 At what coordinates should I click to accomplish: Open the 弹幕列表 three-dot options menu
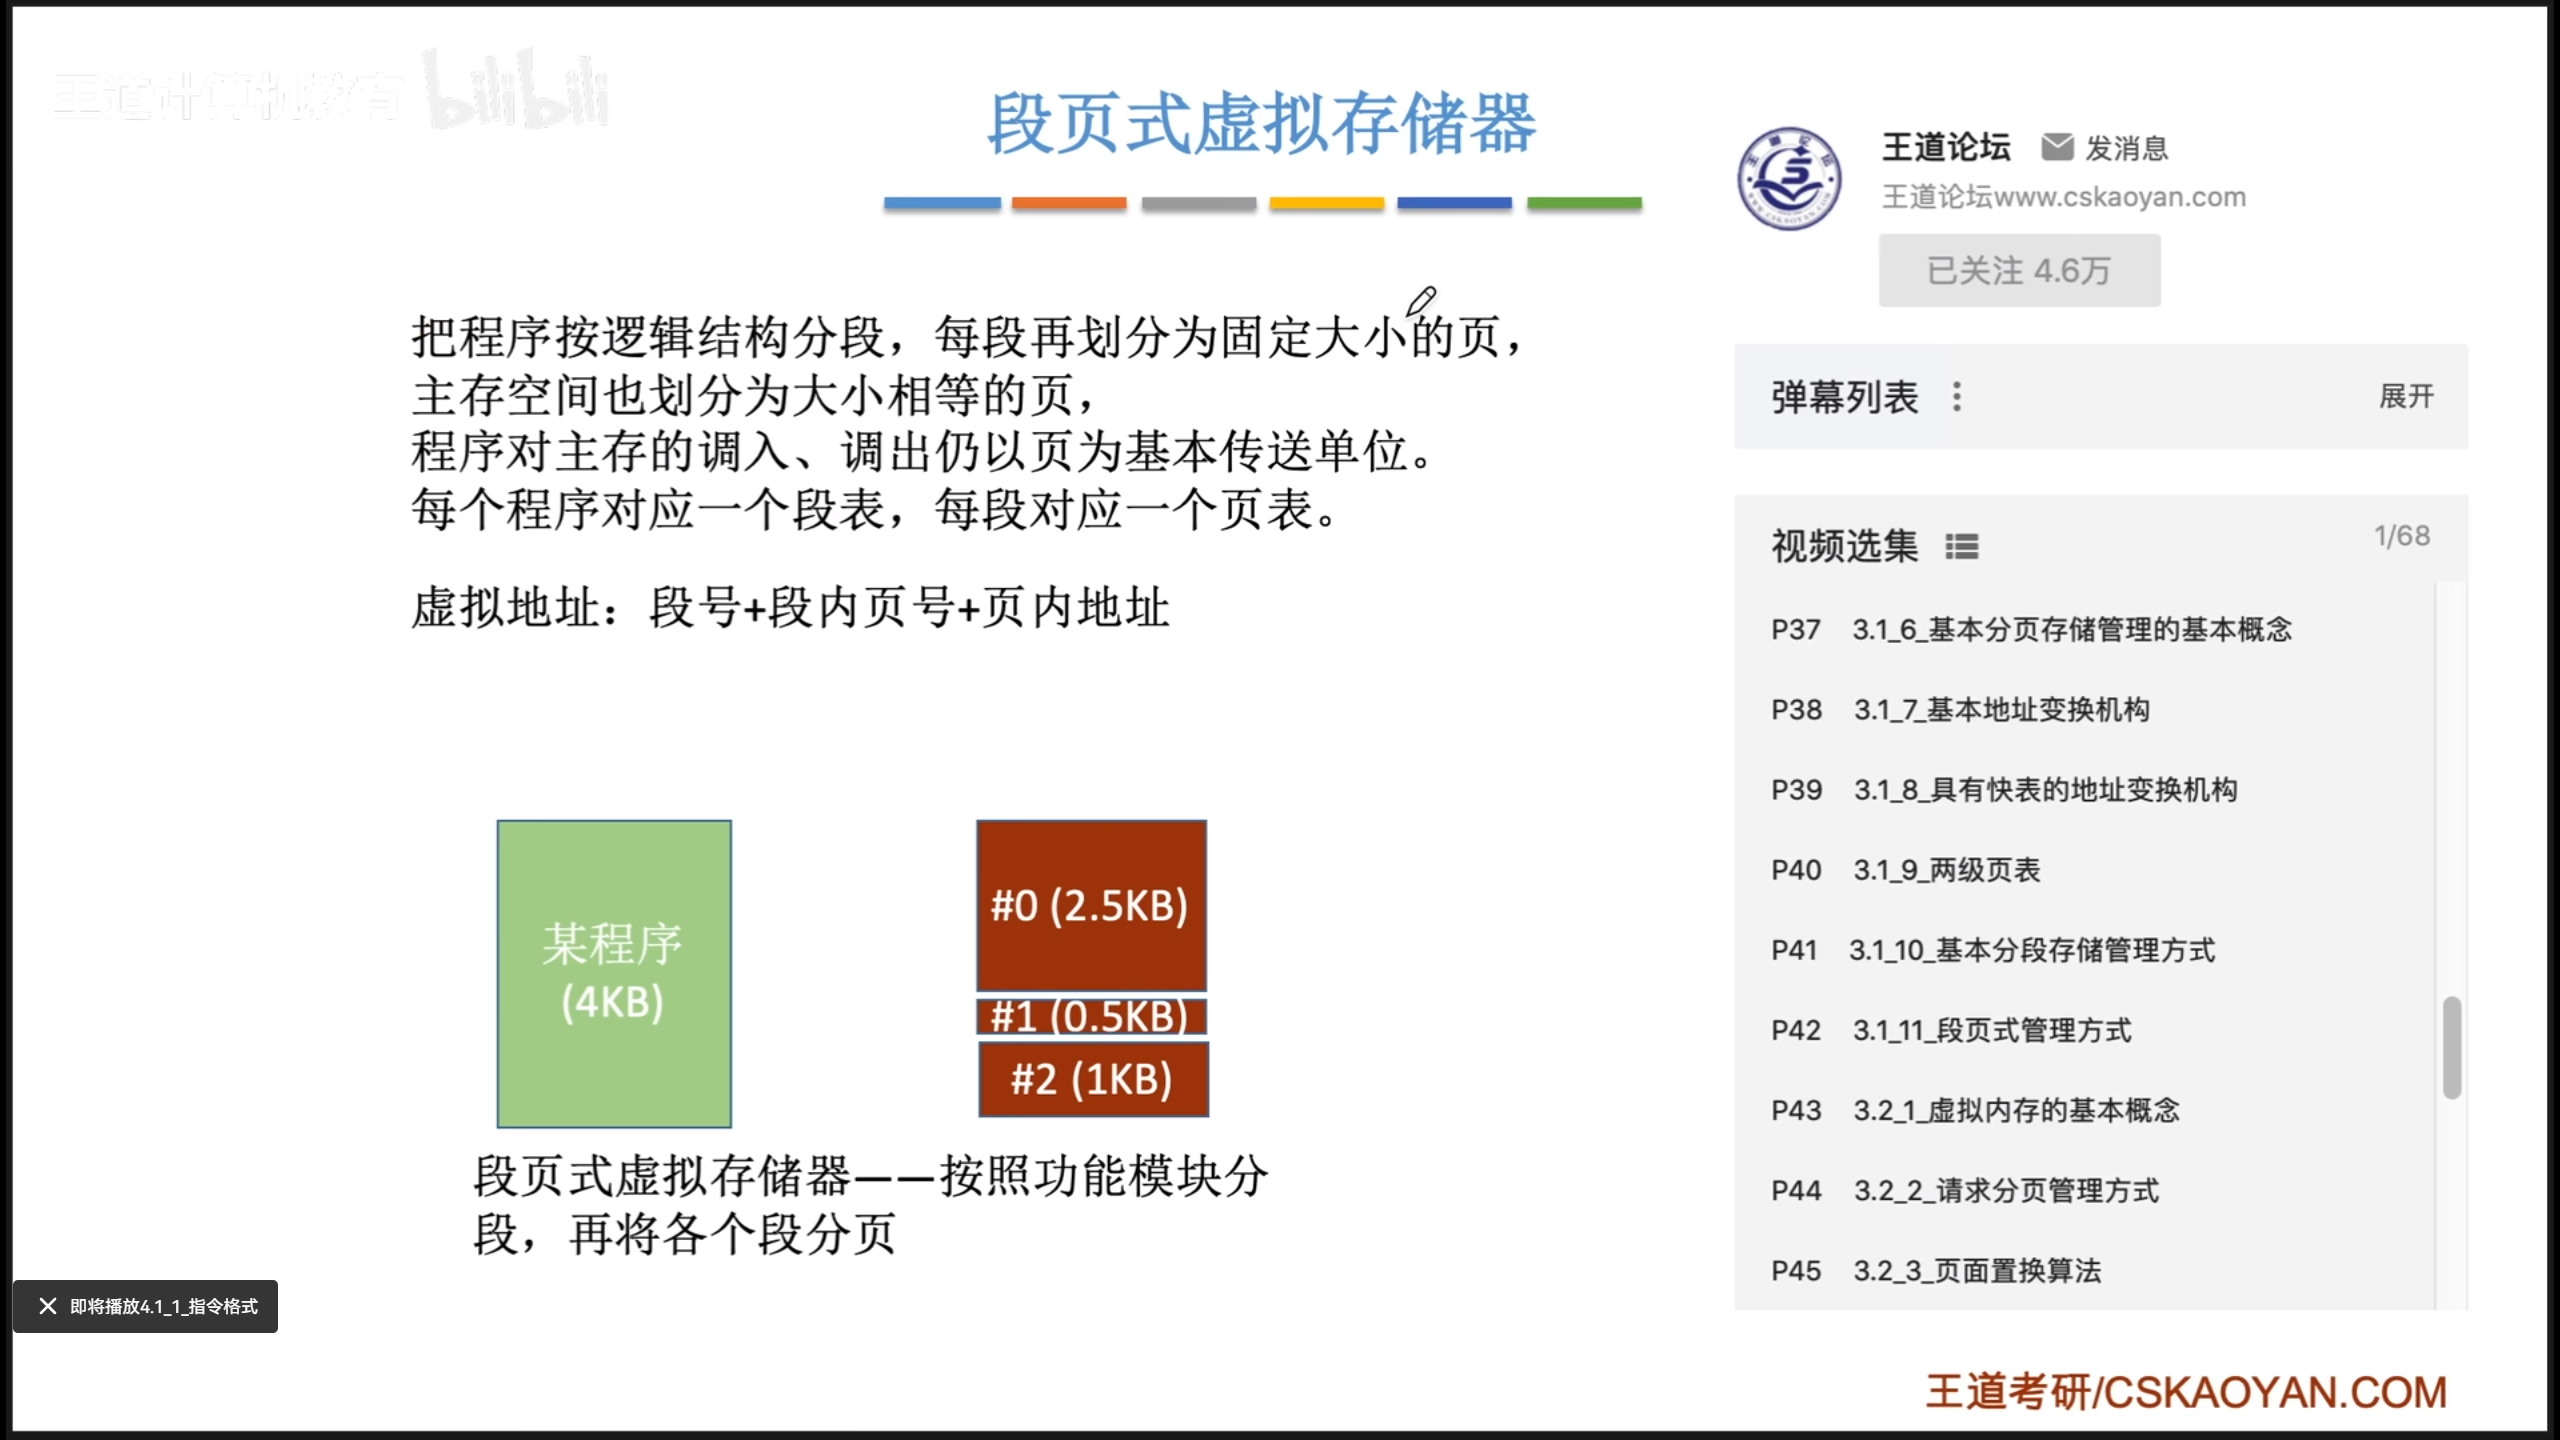coord(1957,397)
